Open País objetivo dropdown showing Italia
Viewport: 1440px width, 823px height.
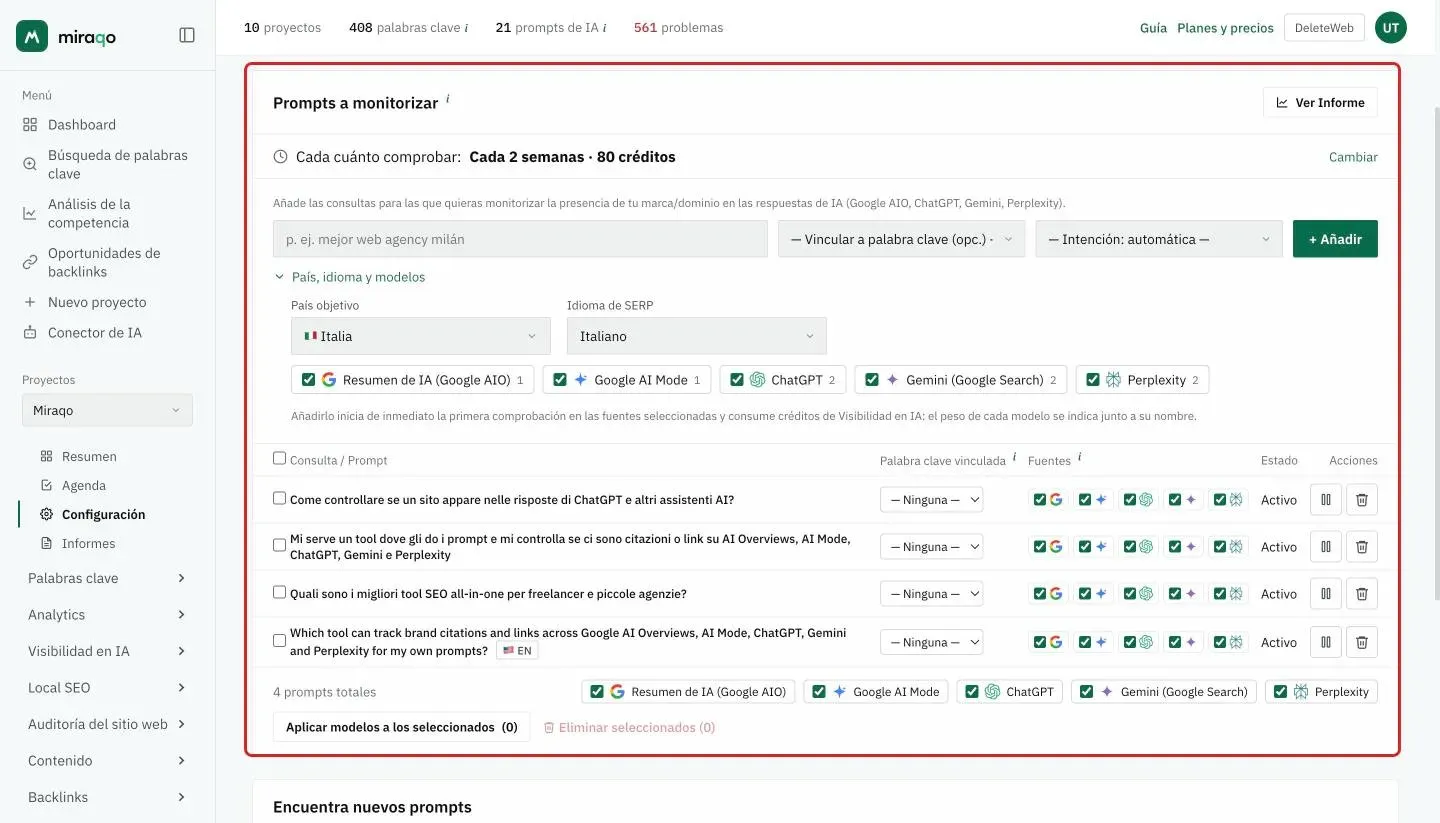coord(420,336)
